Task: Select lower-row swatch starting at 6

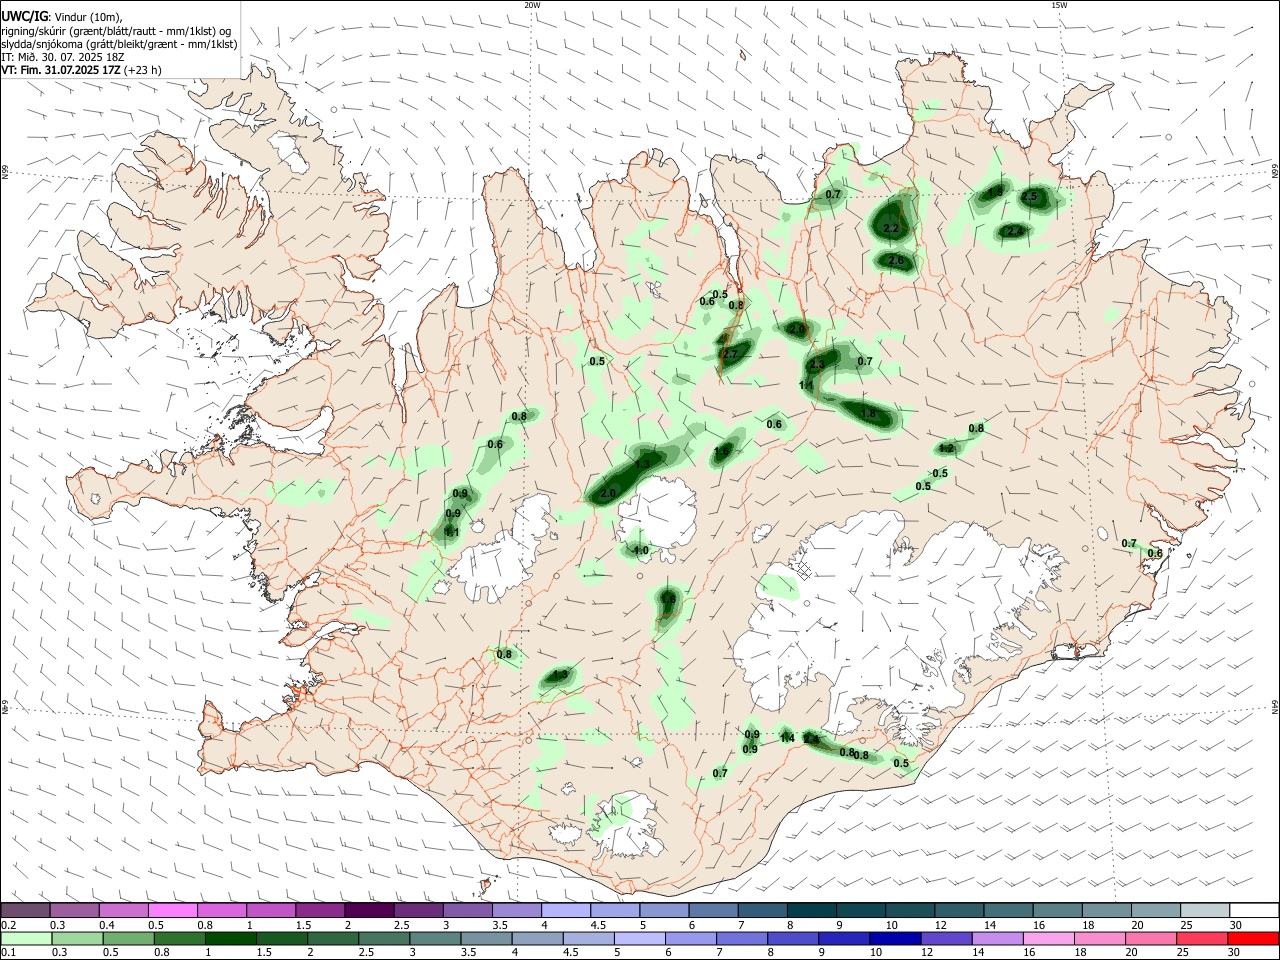Action: (690, 938)
